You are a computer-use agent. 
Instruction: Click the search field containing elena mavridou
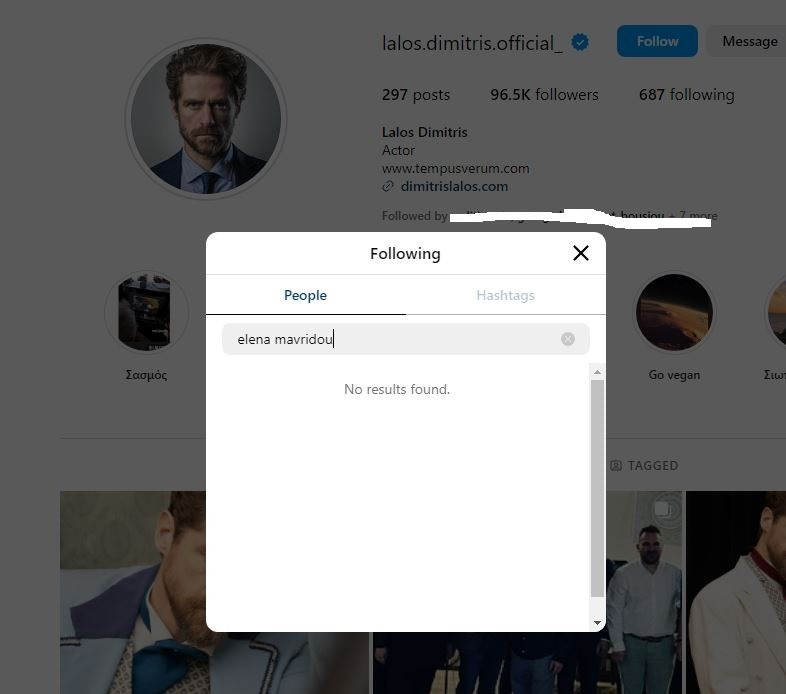click(x=395, y=339)
